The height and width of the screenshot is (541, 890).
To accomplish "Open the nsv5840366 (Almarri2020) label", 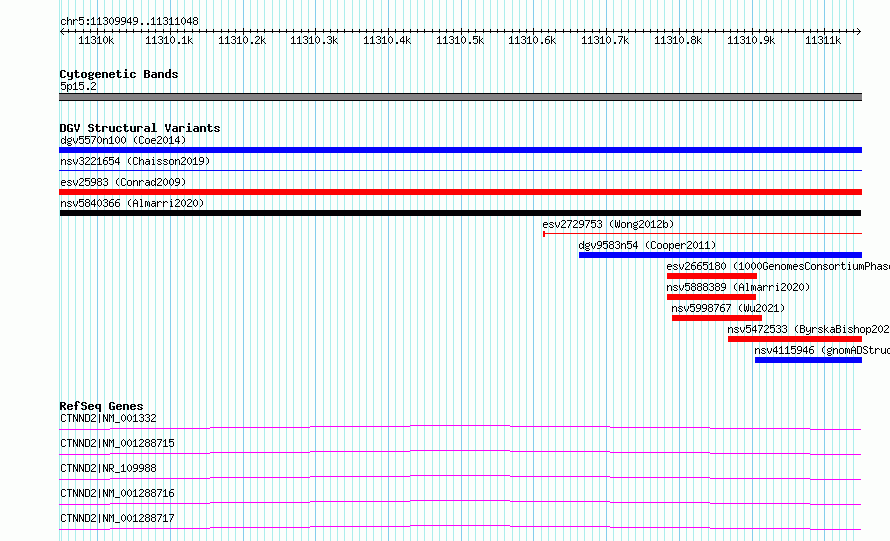I will click(x=132, y=203).
